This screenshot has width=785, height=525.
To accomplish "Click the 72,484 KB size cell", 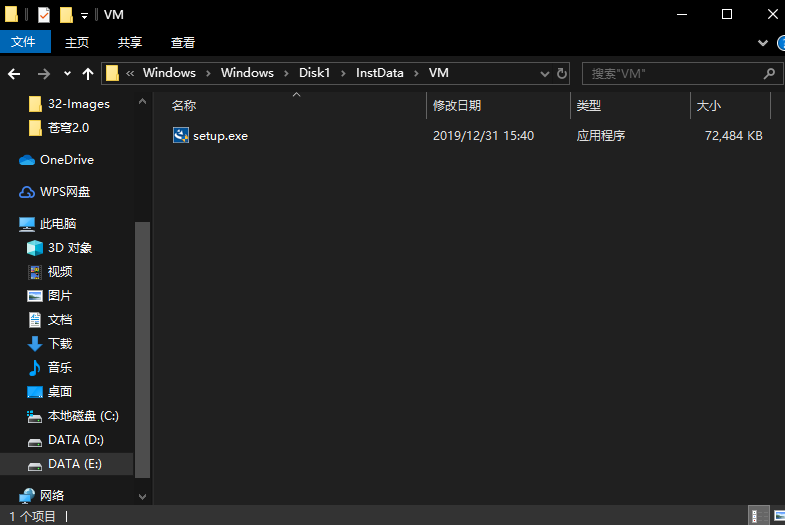I will click(x=733, y=136).
